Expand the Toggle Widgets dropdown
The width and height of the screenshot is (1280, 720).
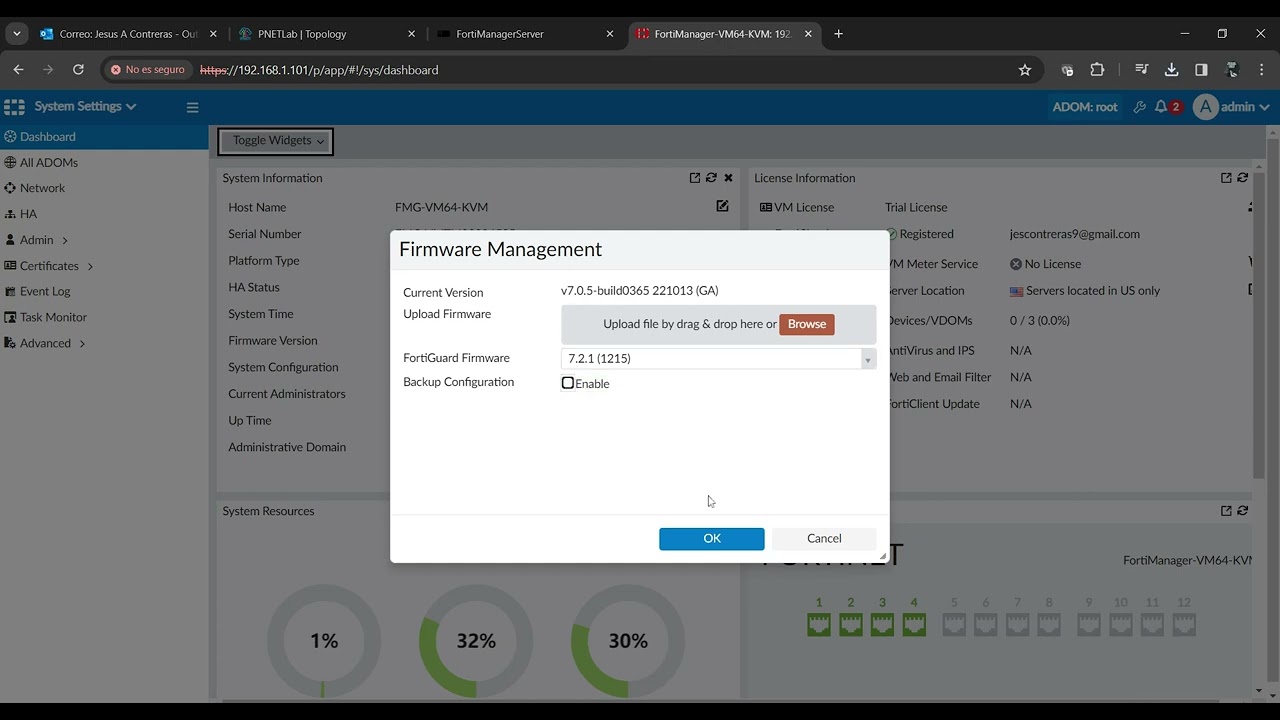(x=276, y=141)
